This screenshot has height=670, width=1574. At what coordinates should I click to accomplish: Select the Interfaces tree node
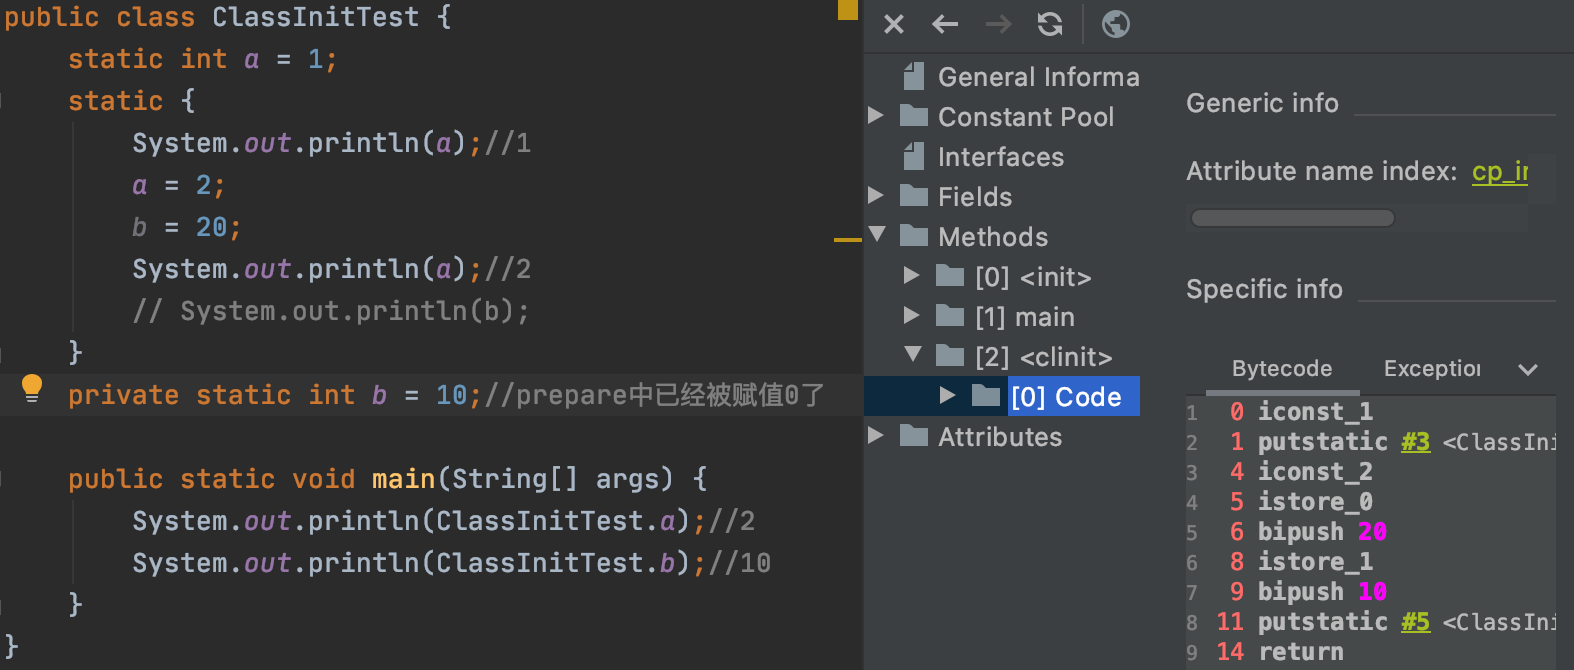[x=1000, y=157]
